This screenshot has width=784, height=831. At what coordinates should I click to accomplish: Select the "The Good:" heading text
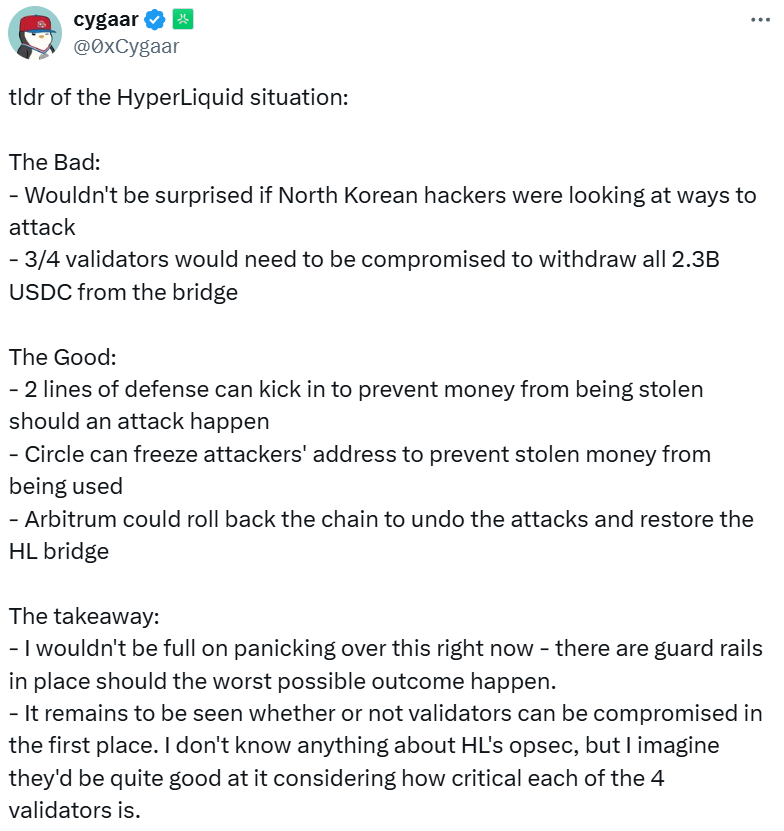pyautogui.click(x=62, y=357)
